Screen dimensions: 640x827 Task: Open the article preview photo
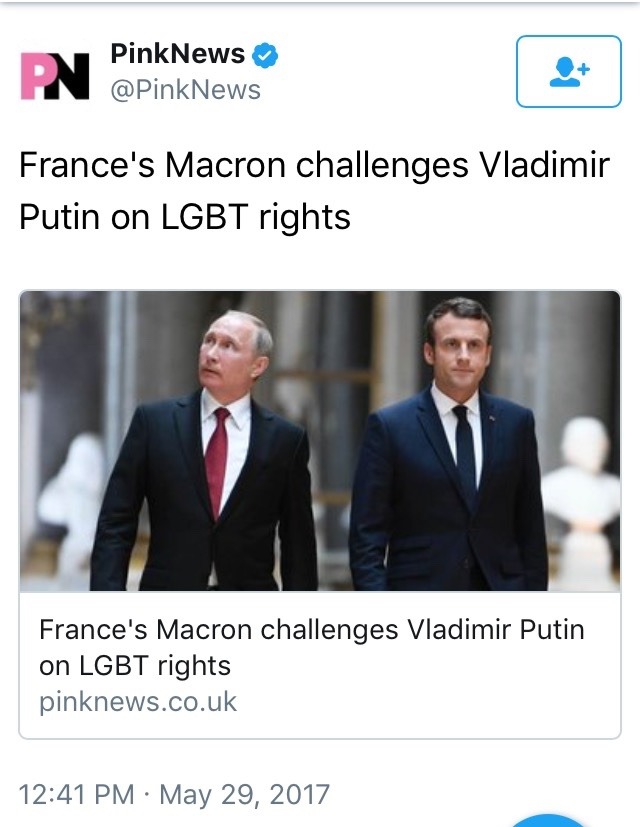[320, 440]
